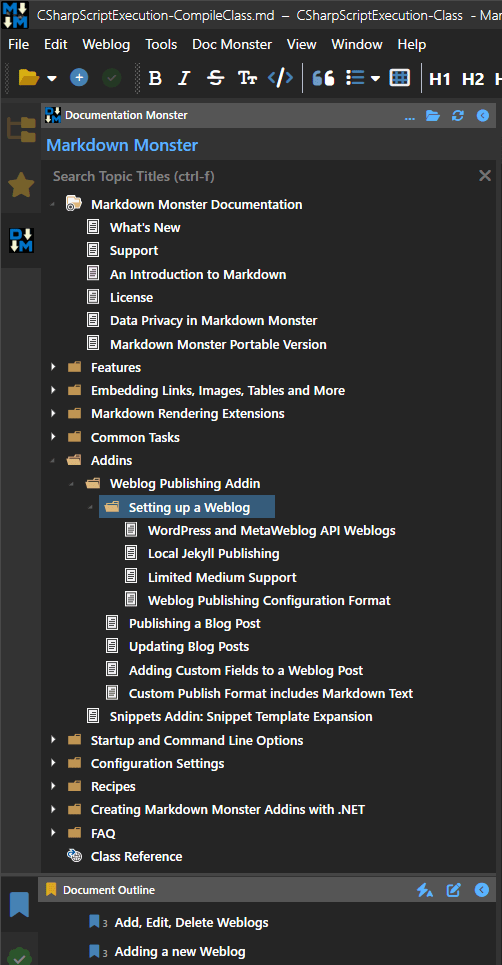Open the Weblog menu

tap(106, 44)
